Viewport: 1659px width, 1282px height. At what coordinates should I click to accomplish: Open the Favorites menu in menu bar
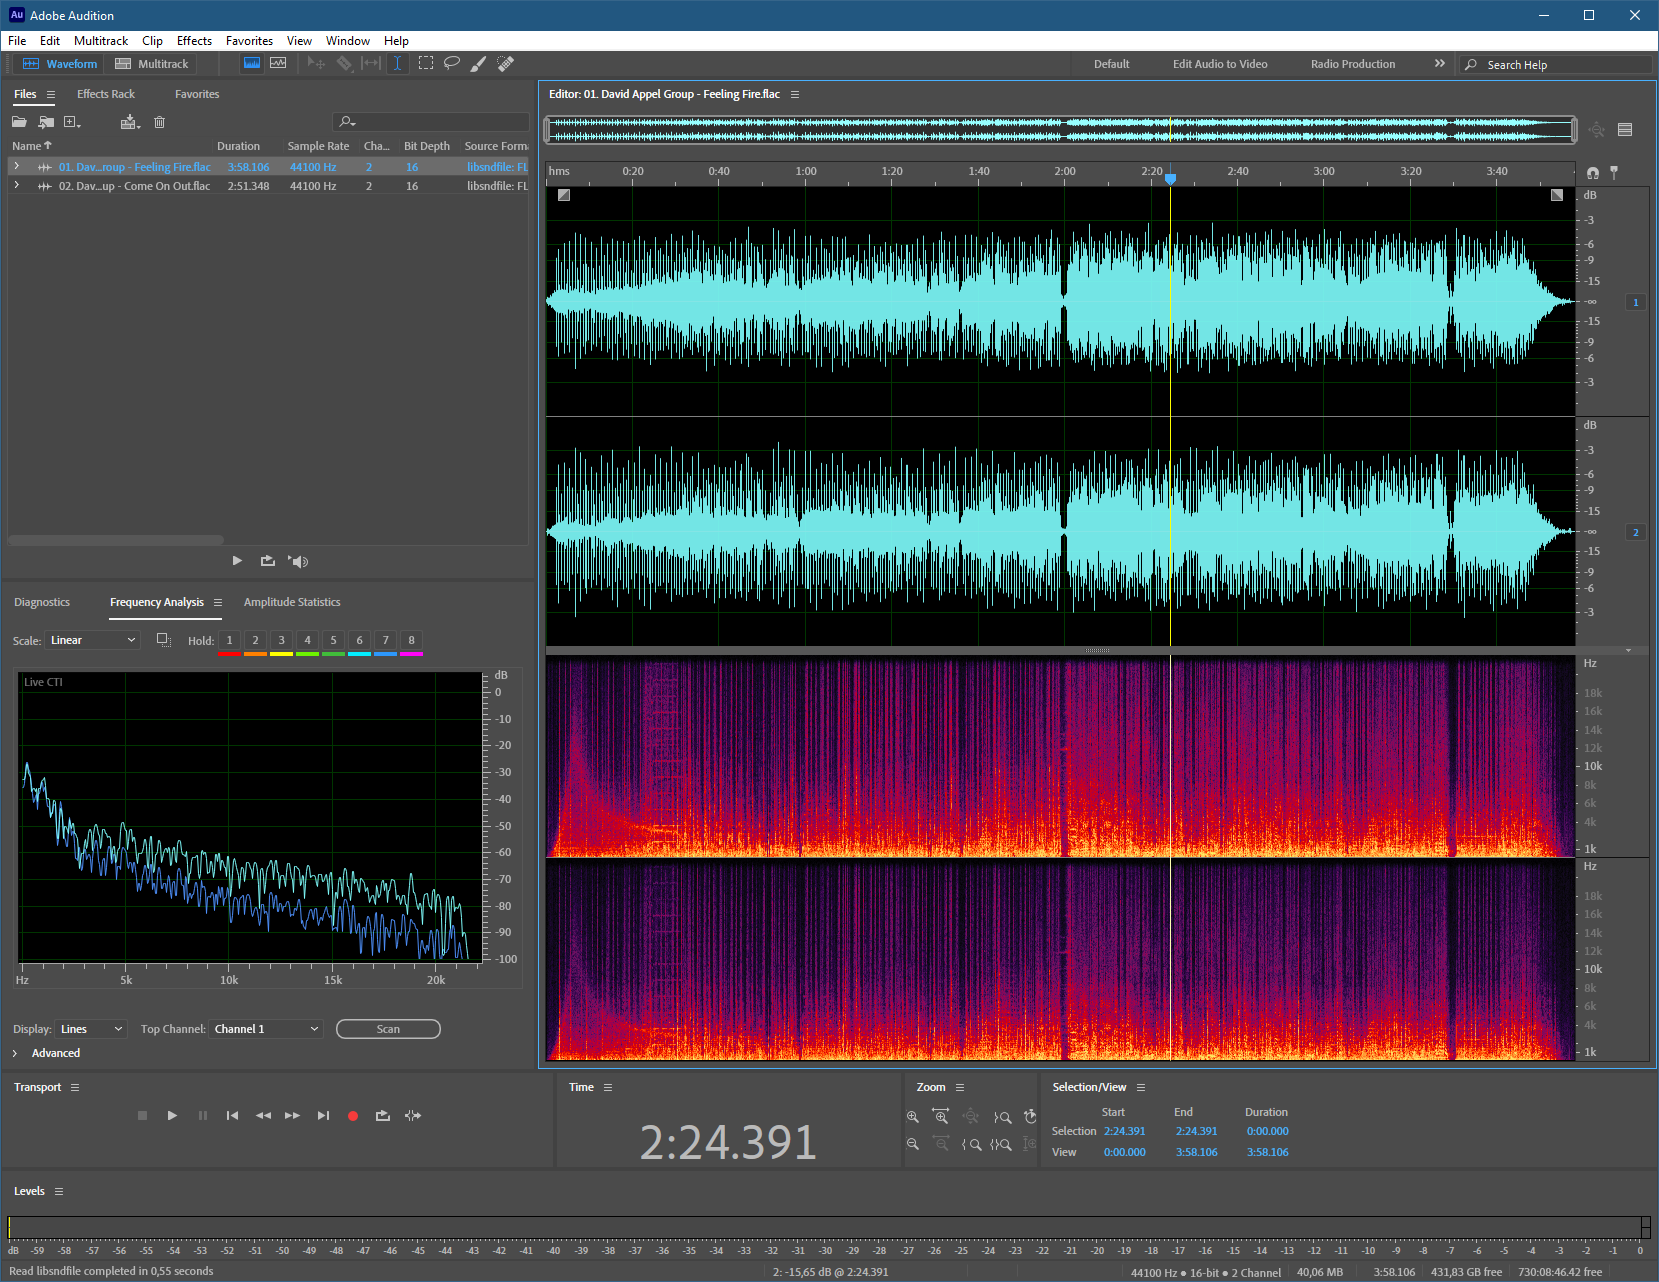pyautogui.click(x=249, y=41)
